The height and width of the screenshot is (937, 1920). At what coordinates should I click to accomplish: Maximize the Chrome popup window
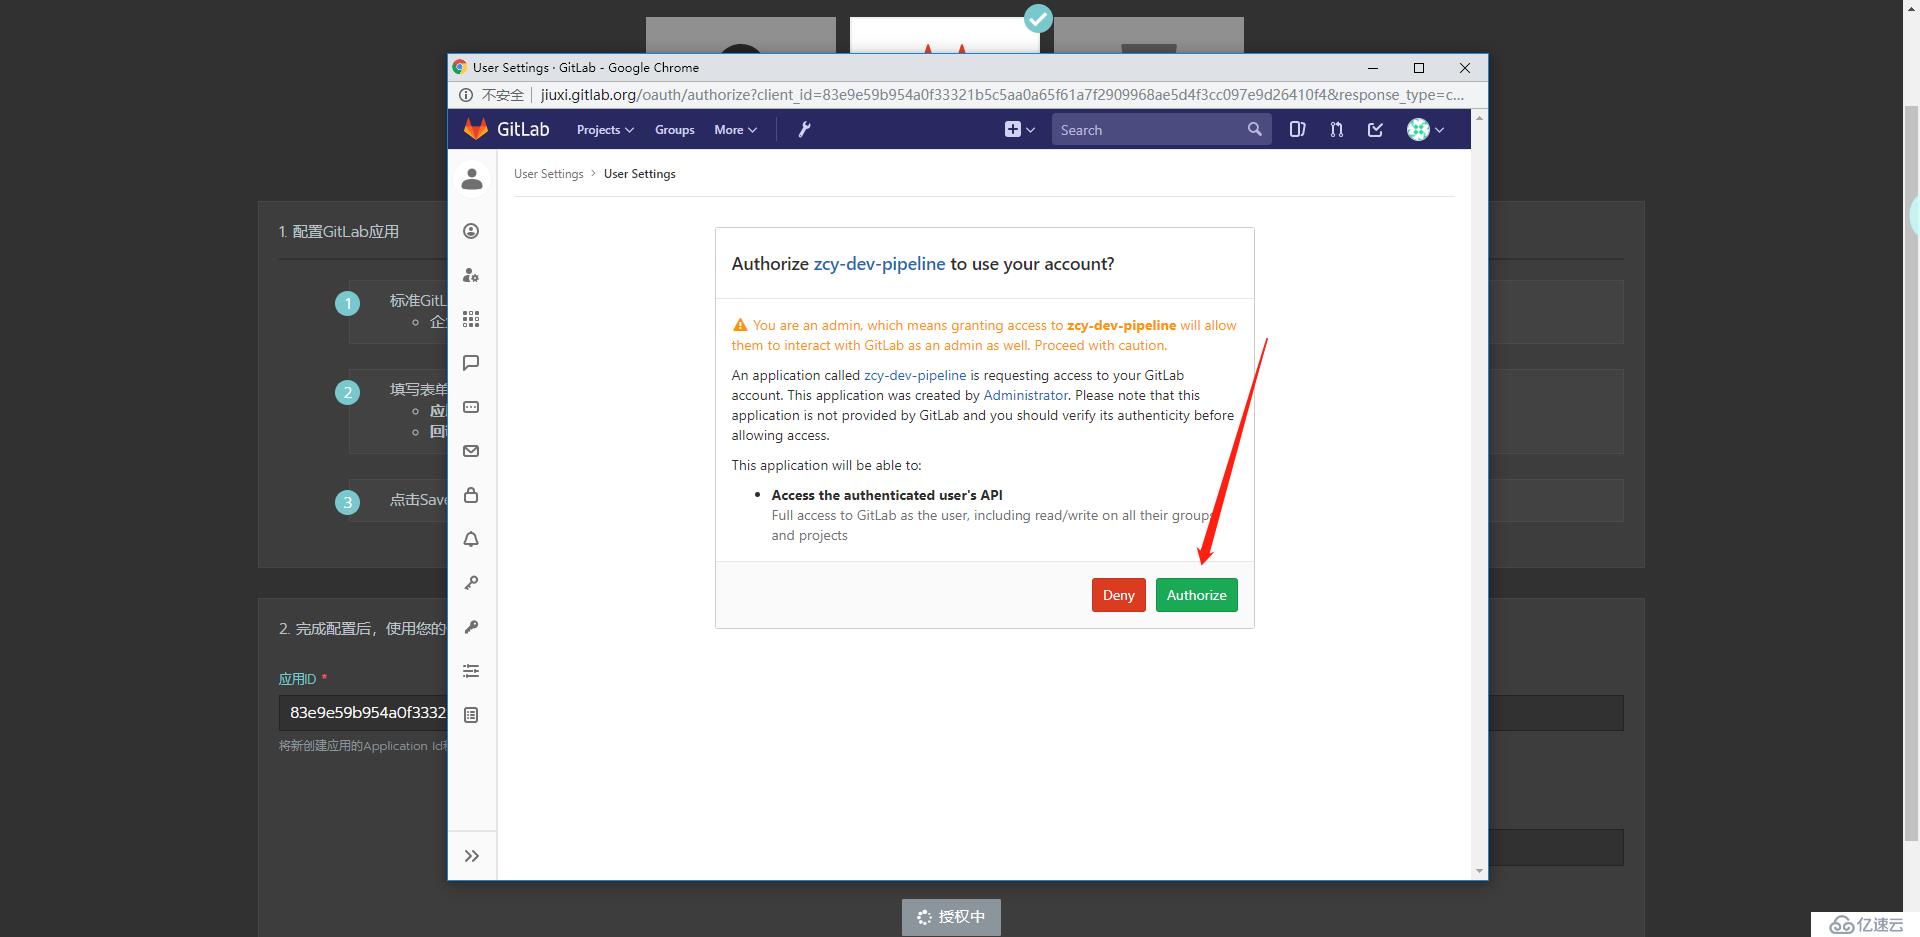click(x=1418, y=68)
